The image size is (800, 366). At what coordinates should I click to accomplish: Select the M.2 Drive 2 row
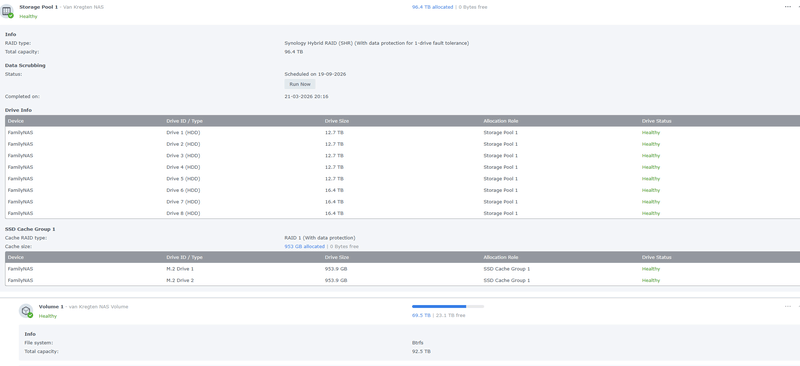click(x=403, y=280)
